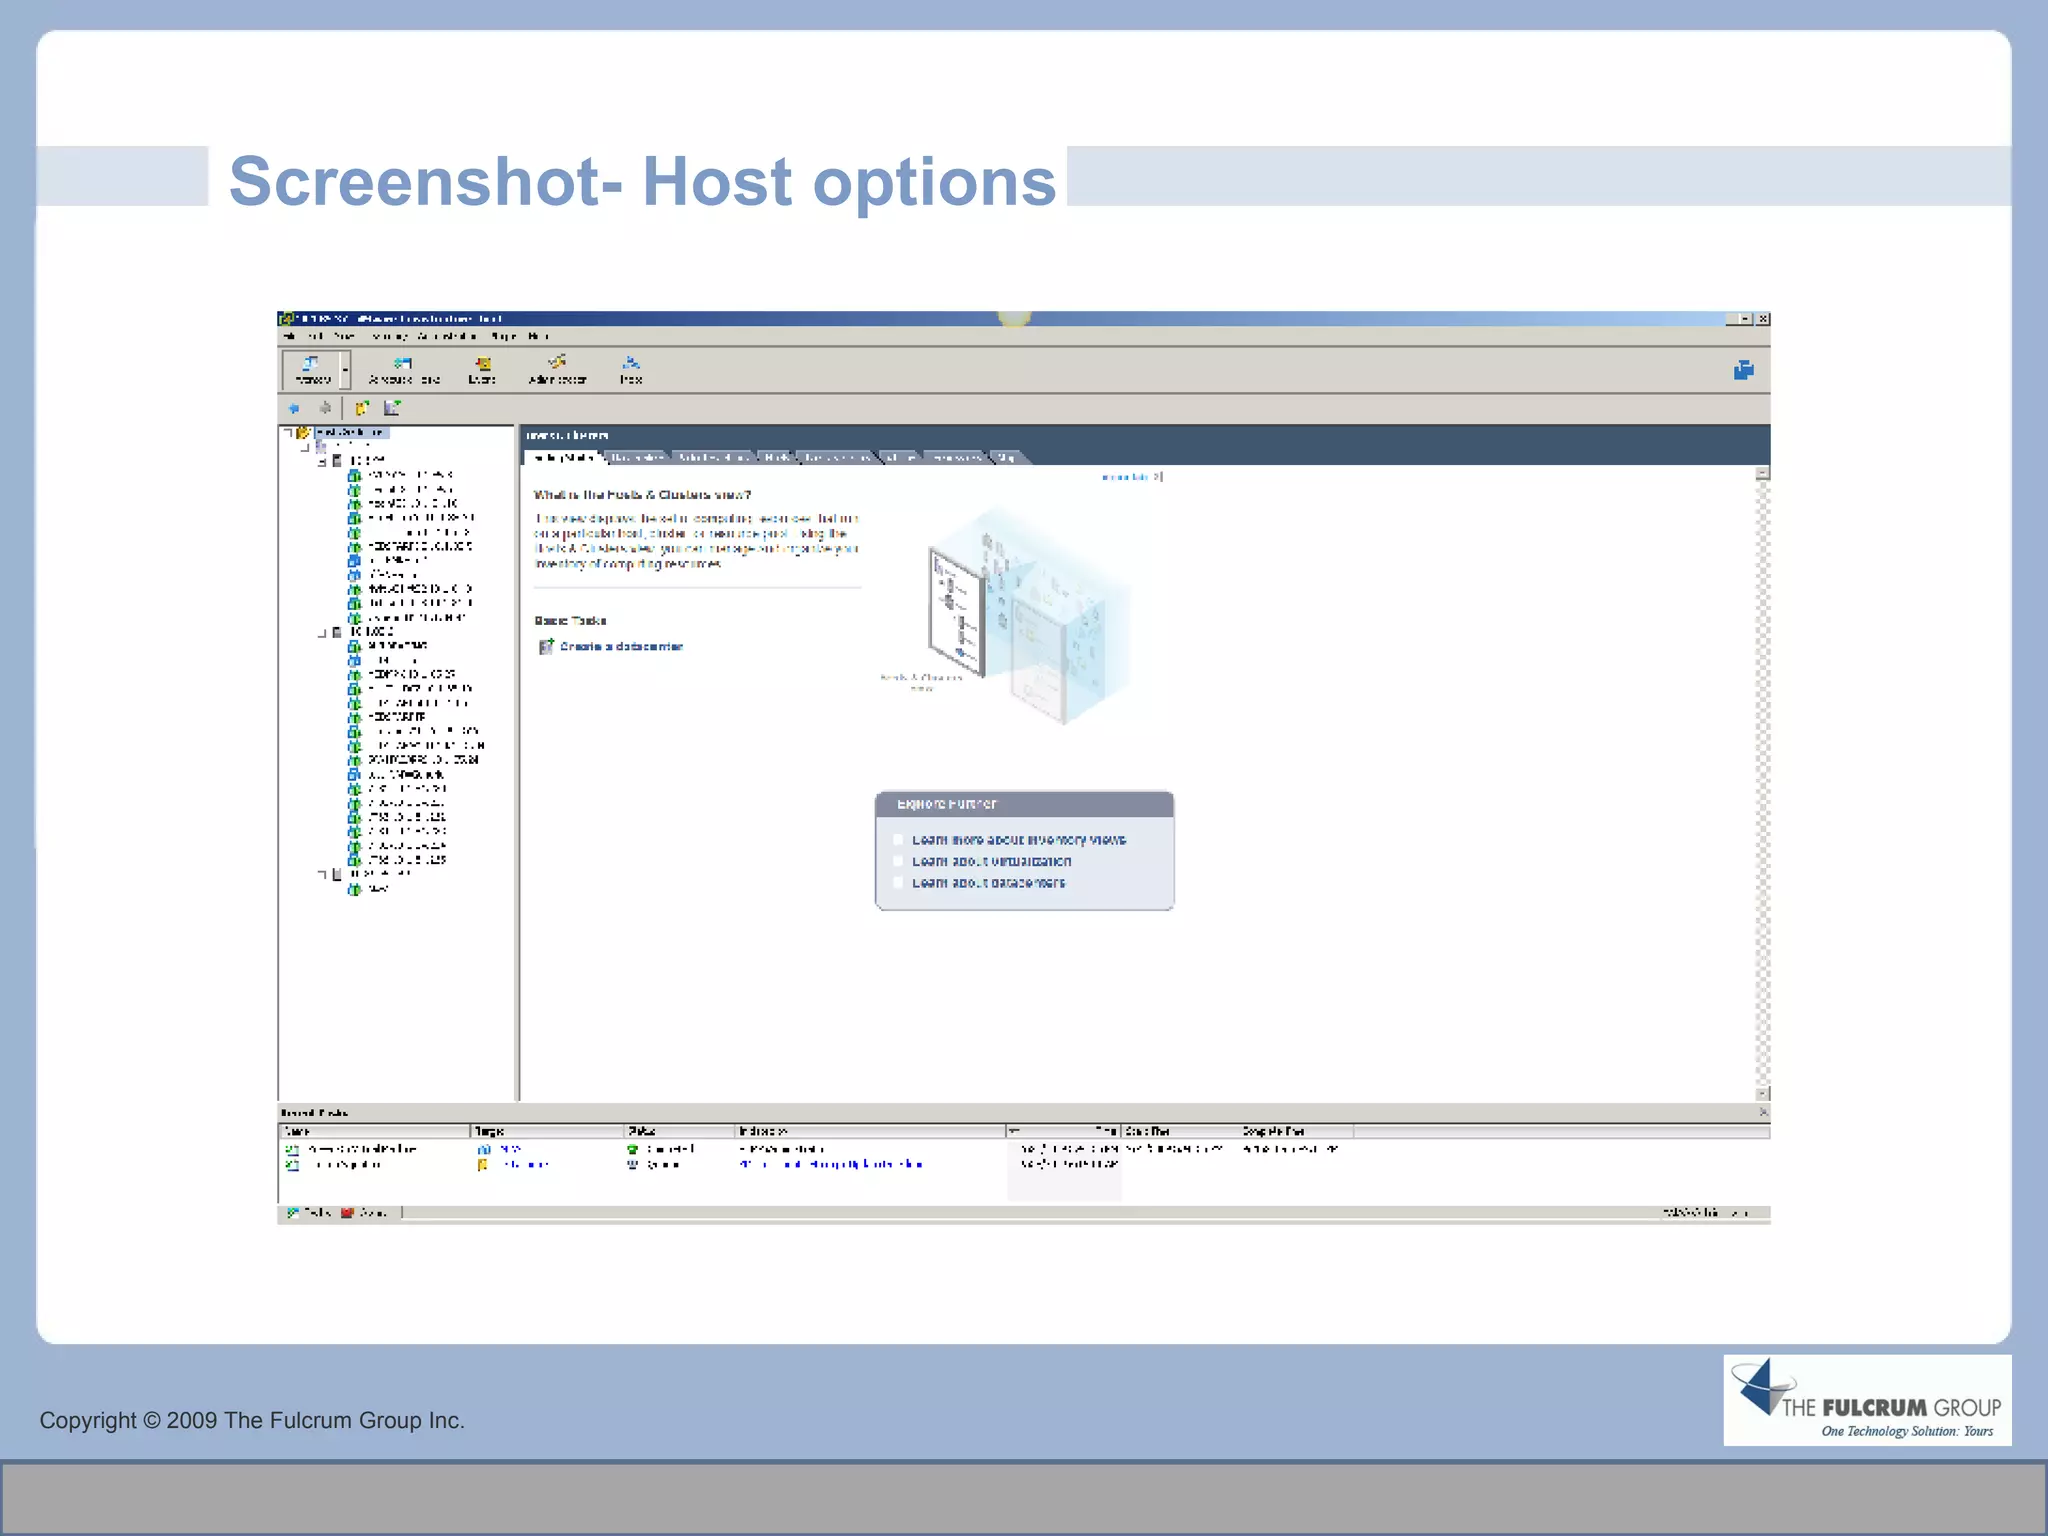Switch to the Alarms tab

pos(901,457)
